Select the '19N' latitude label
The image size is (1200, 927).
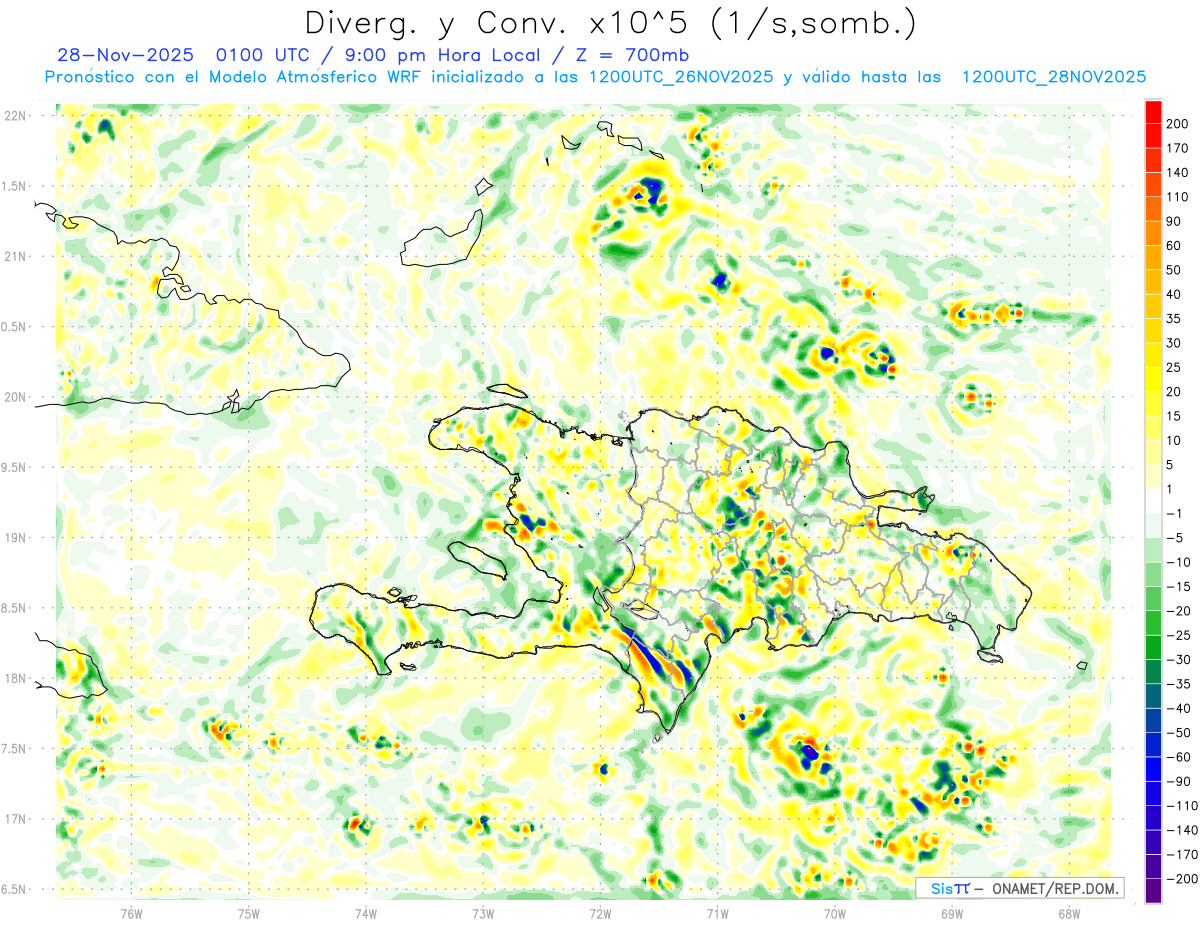pyautogui.click(x=14, y=538)
